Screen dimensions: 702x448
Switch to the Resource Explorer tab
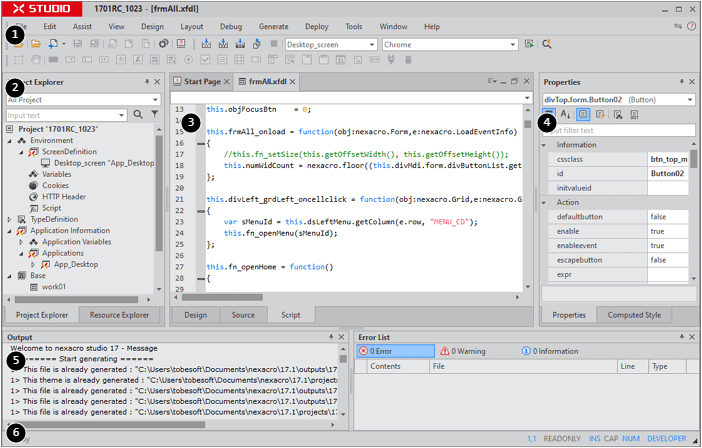[x=119, y=314]
